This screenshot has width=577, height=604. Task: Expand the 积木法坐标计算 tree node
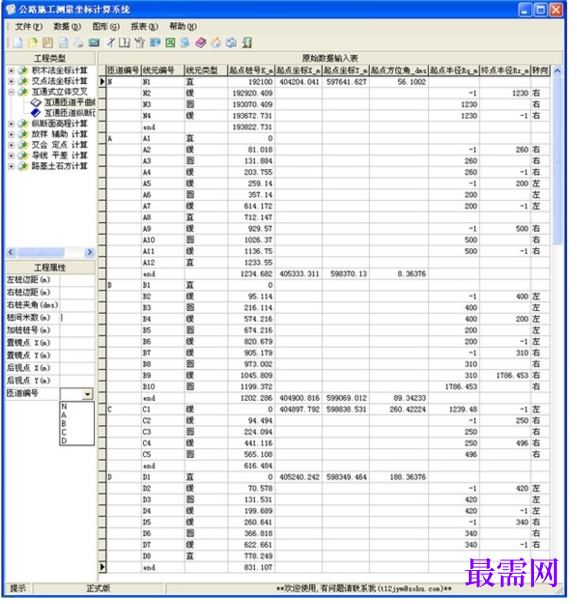click(11, 70)
